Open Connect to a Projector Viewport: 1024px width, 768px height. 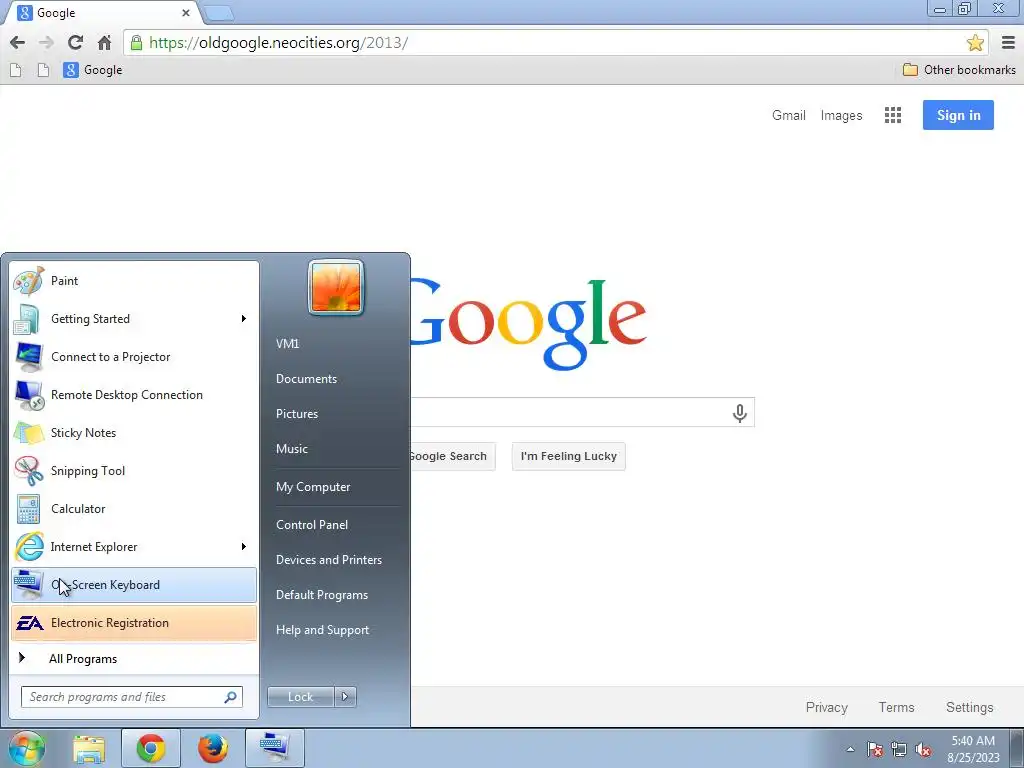pos(134,357)
